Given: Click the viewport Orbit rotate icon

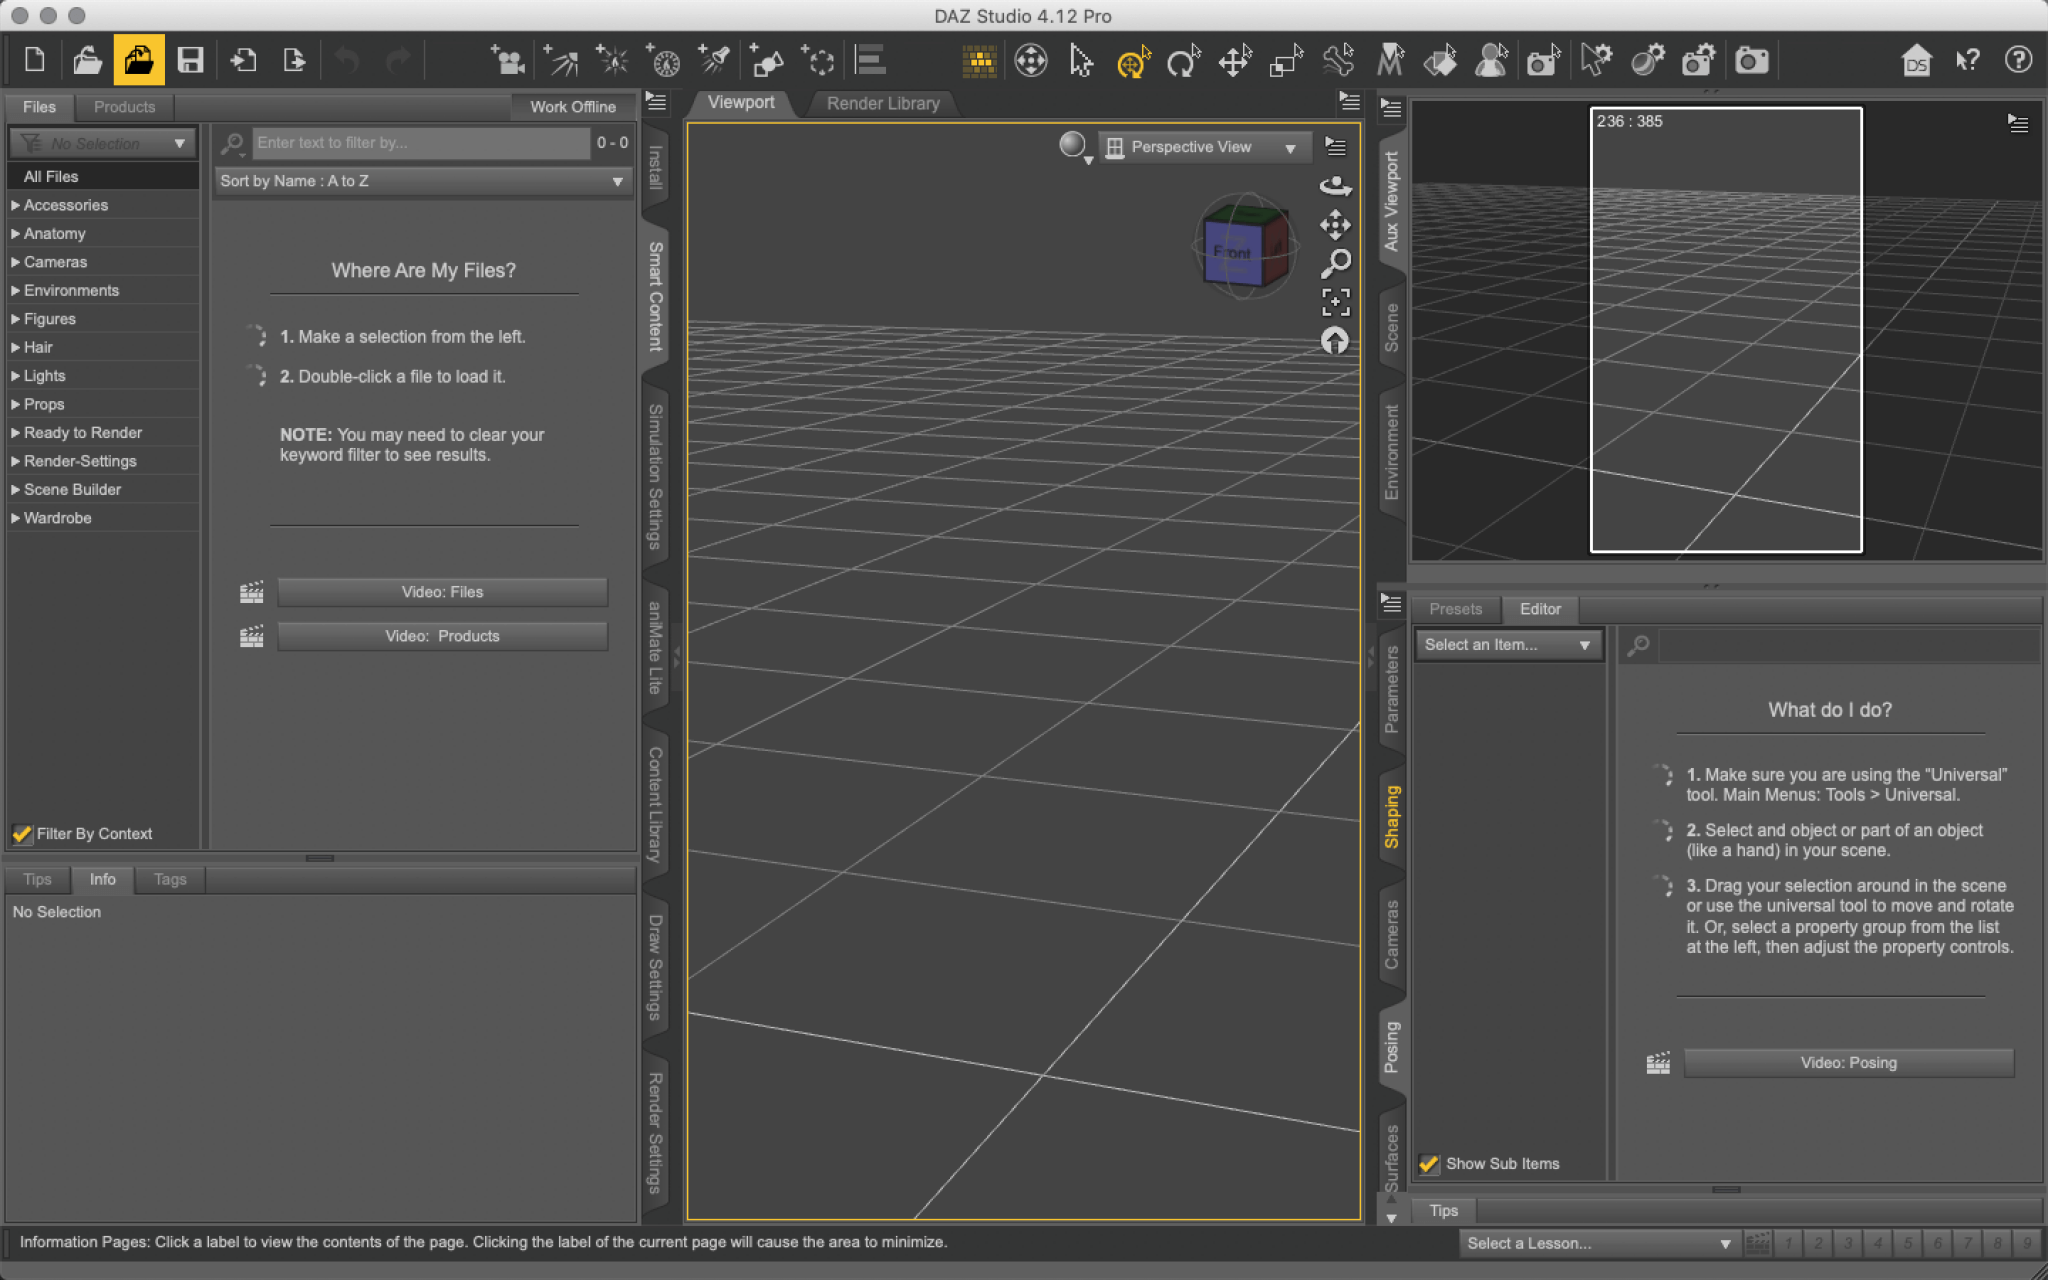Looking at the screenshot, I should tap(1335, 186).
